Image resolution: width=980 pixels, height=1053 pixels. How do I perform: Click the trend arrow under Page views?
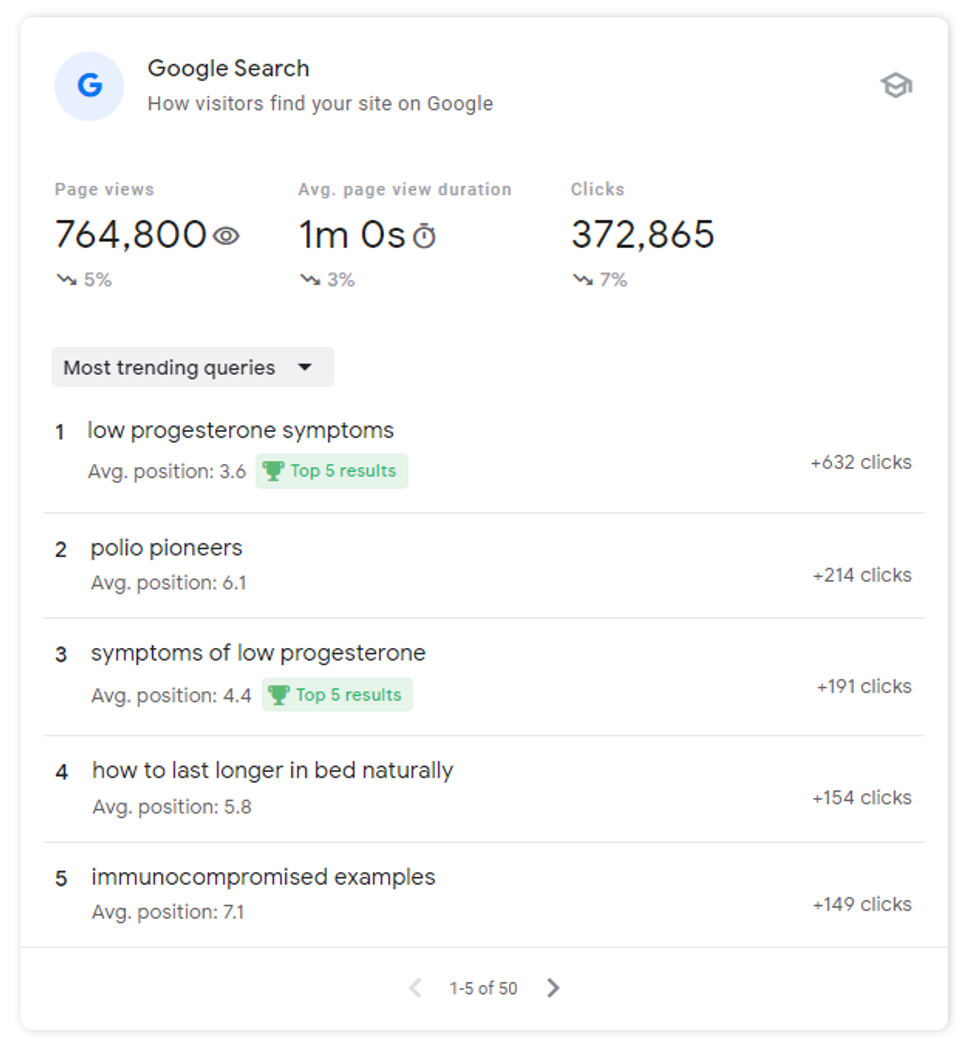click(x=66, y=280)
